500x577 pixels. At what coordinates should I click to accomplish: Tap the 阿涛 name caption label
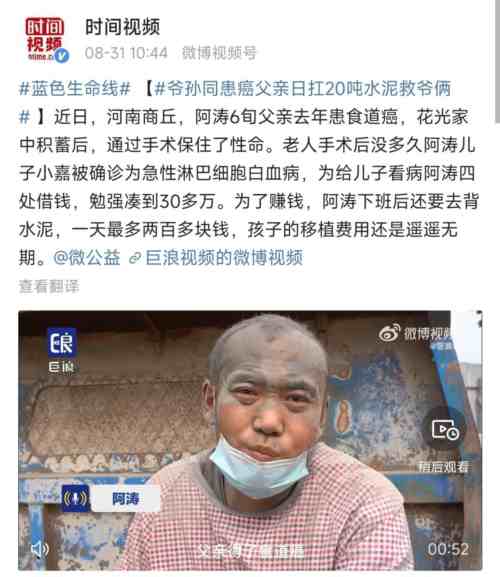[x=125, y=499]
